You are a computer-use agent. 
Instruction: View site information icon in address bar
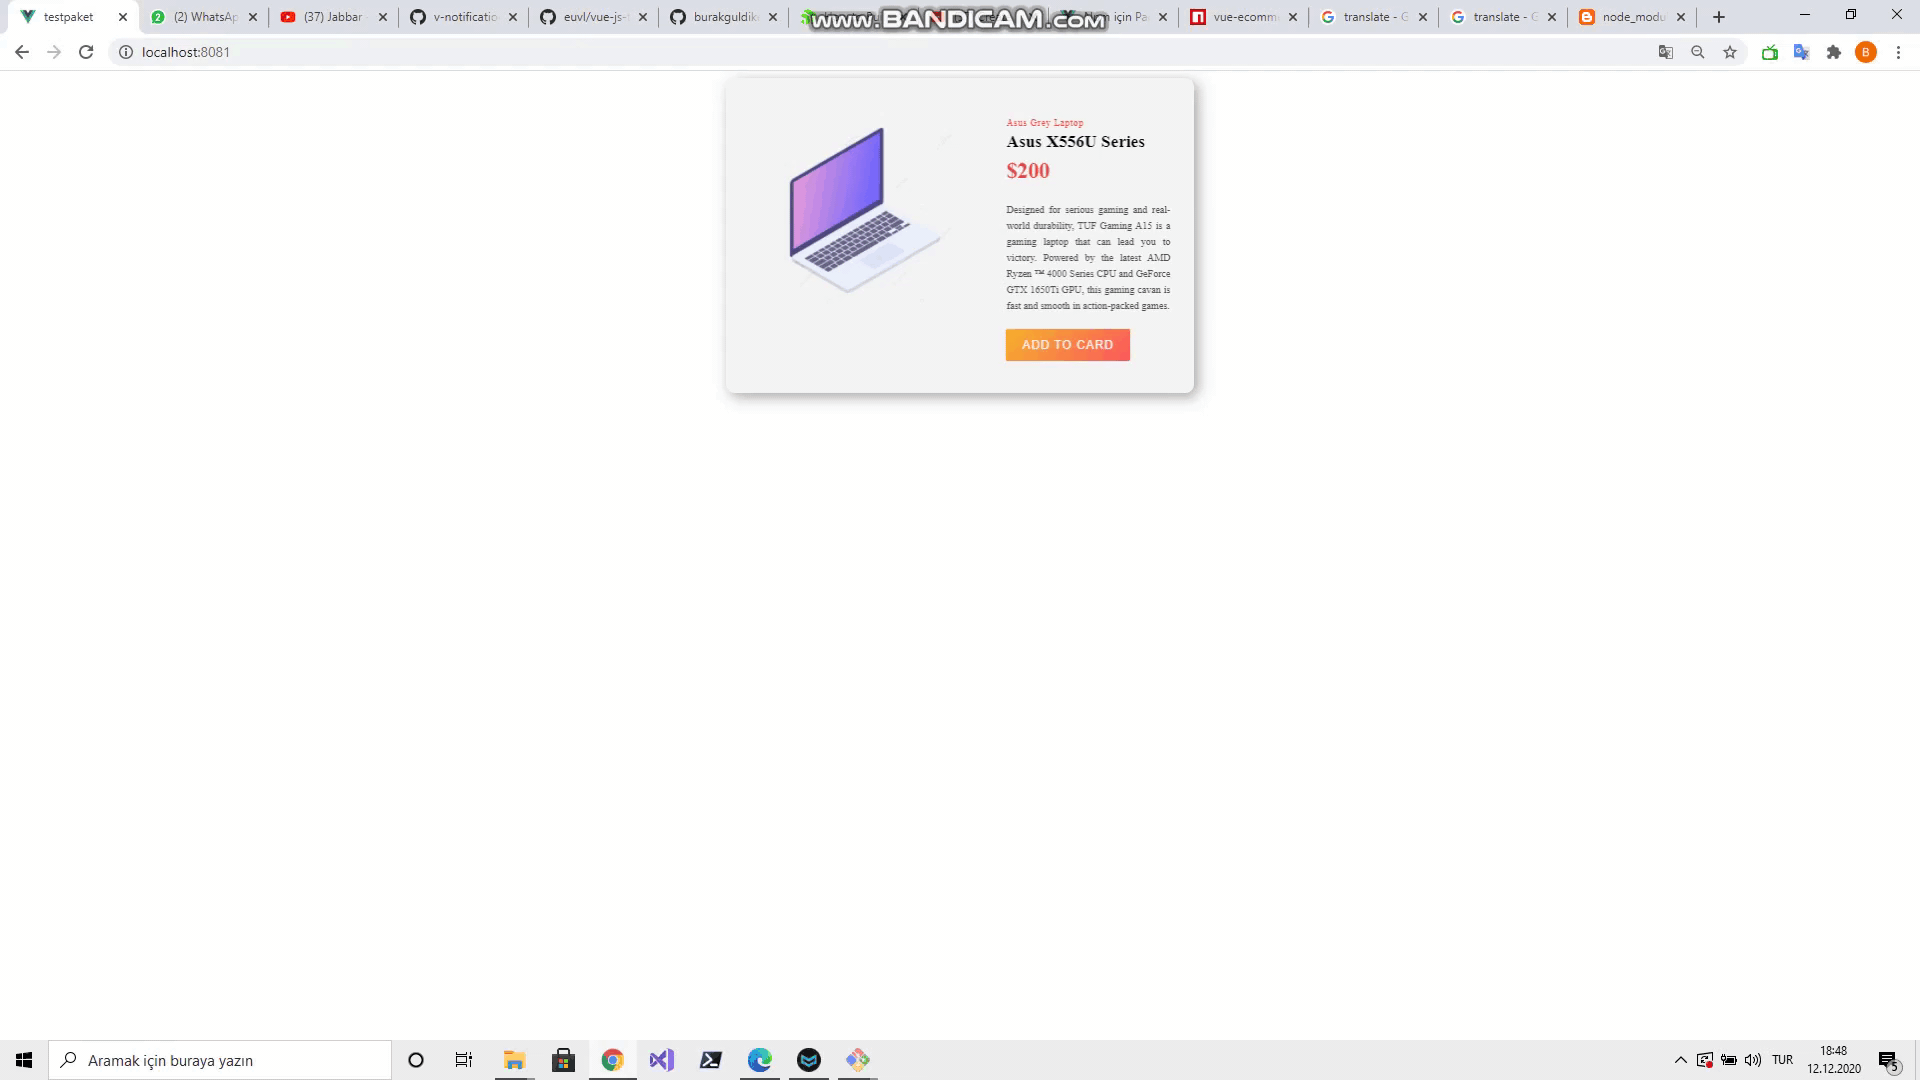(x=126, y=52)
